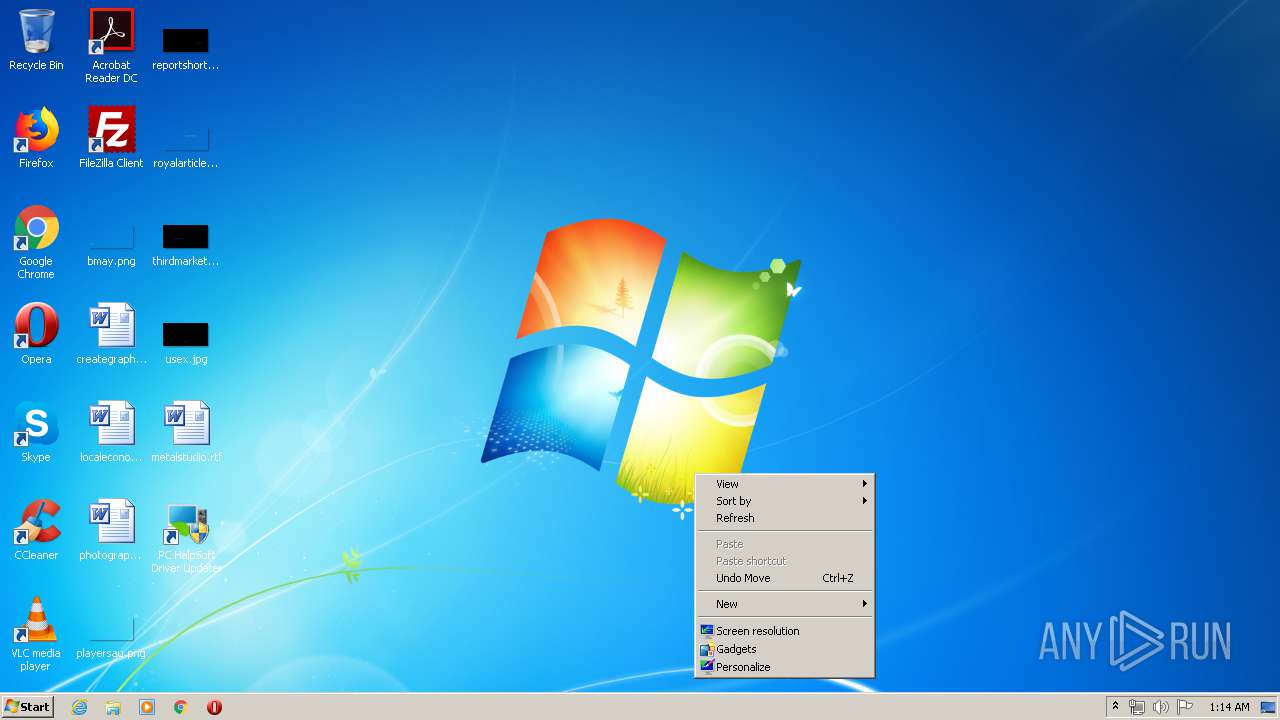Open Windows Explorer folder on taskbar
The width and height of the screenshot is (1280, 720).
tap(113, 707)
